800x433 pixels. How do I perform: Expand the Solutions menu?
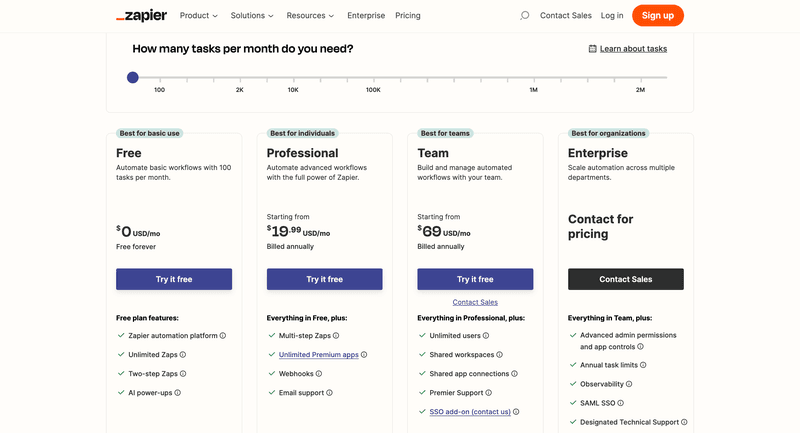(252, 16)
